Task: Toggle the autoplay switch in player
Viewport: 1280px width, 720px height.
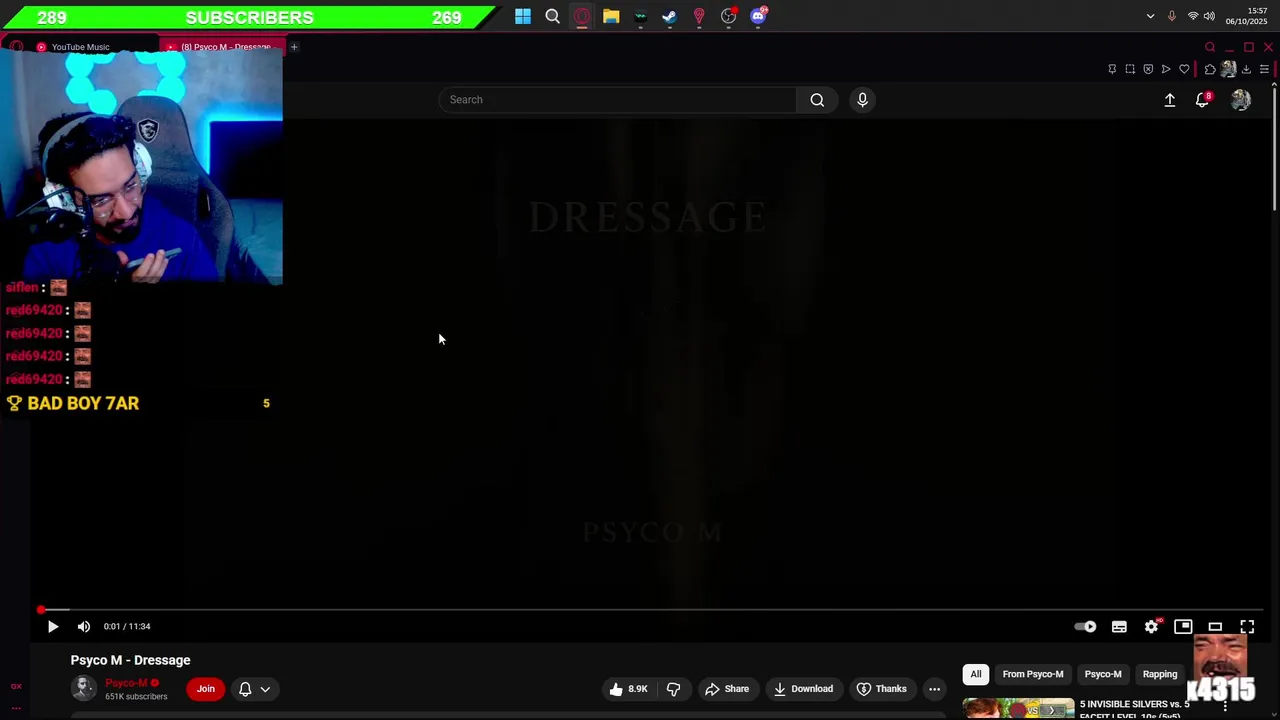Action: point(1086,627)
